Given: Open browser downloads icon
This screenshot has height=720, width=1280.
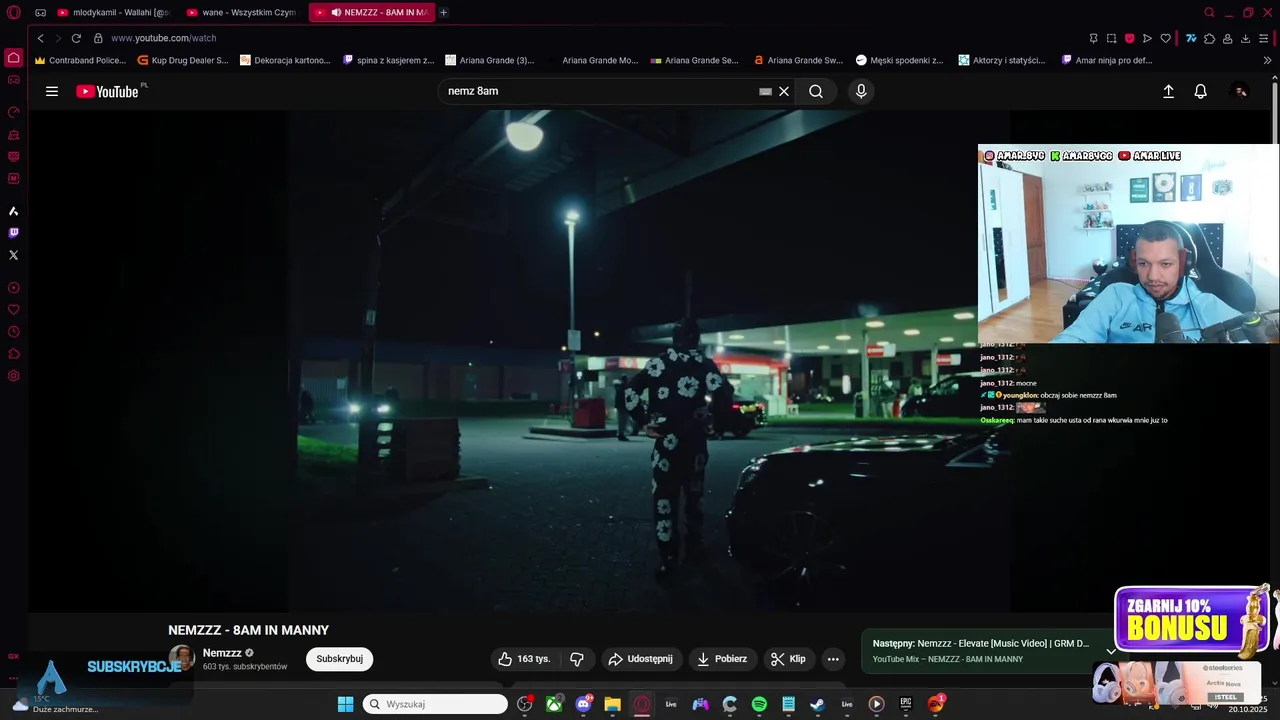Looking at the screenshot, I should pyautogui.click(x=1245, y=38).
